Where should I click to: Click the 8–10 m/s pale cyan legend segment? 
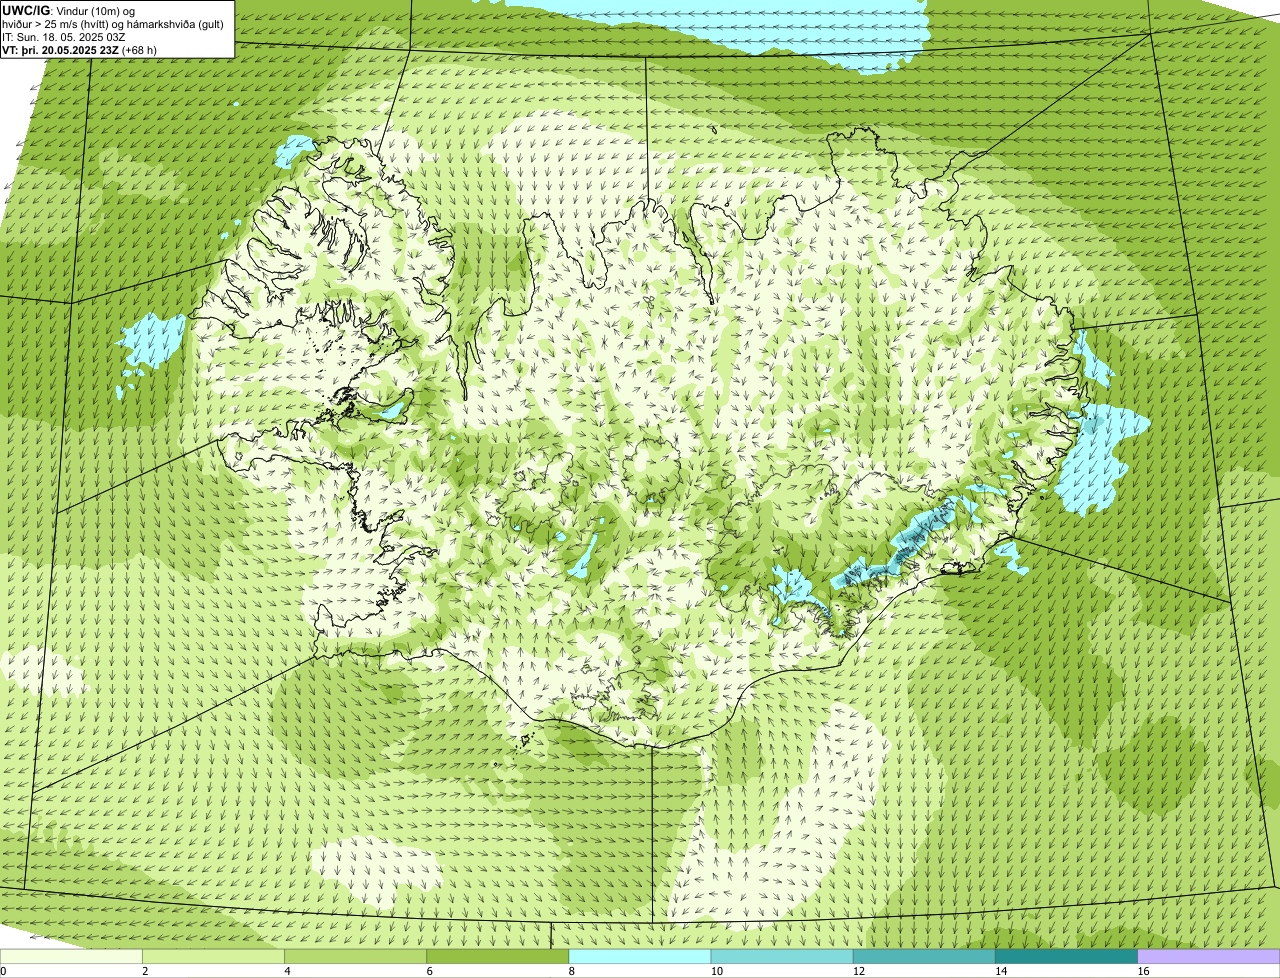coord(640,957)
